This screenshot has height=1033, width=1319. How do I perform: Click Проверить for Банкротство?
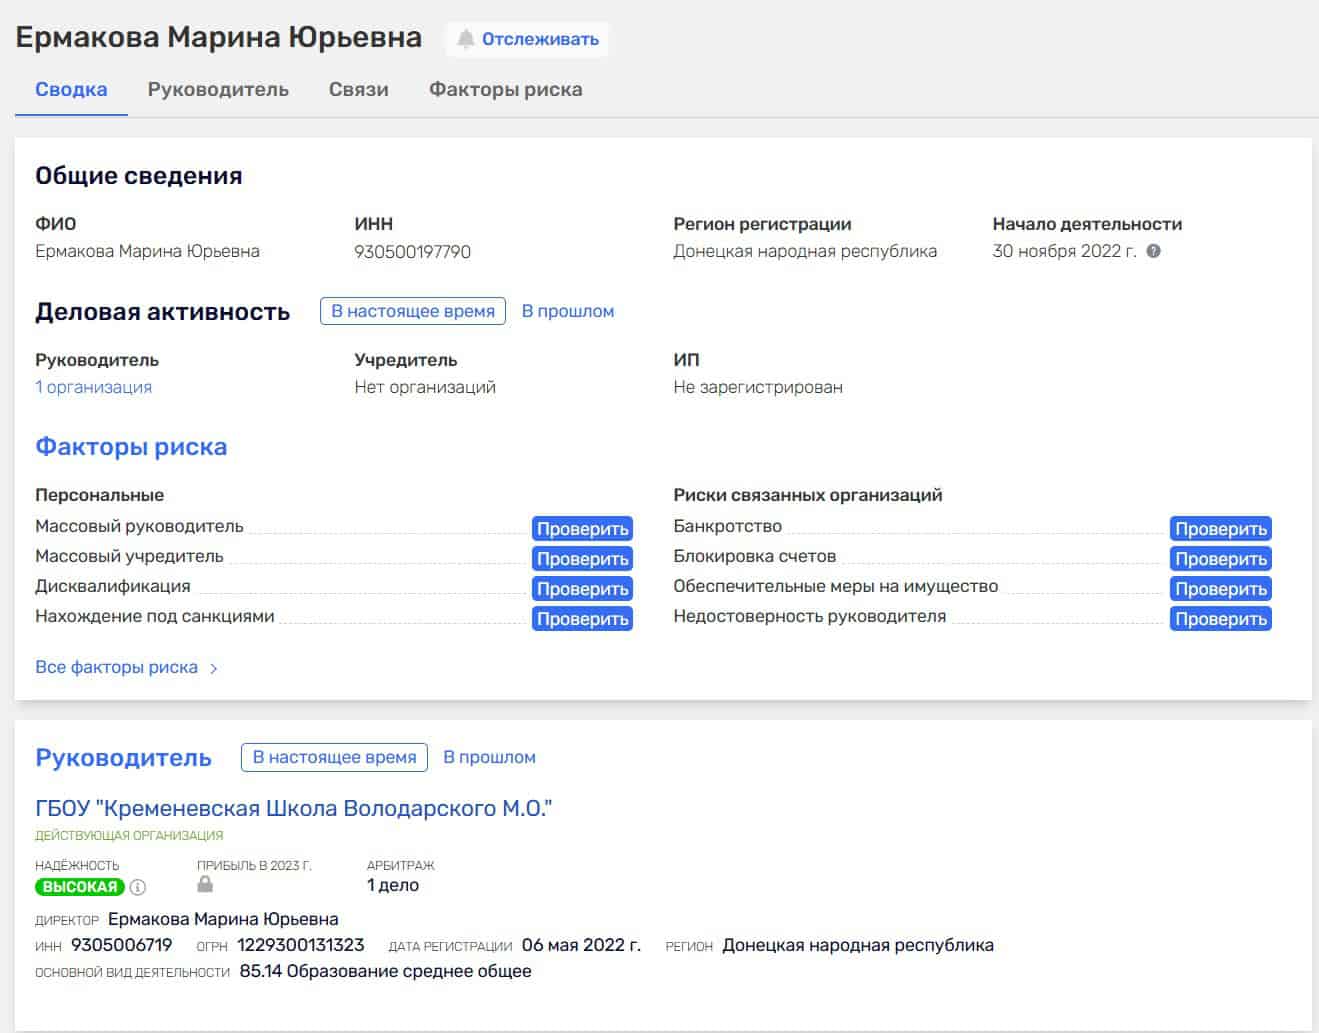pos(1220,528)
